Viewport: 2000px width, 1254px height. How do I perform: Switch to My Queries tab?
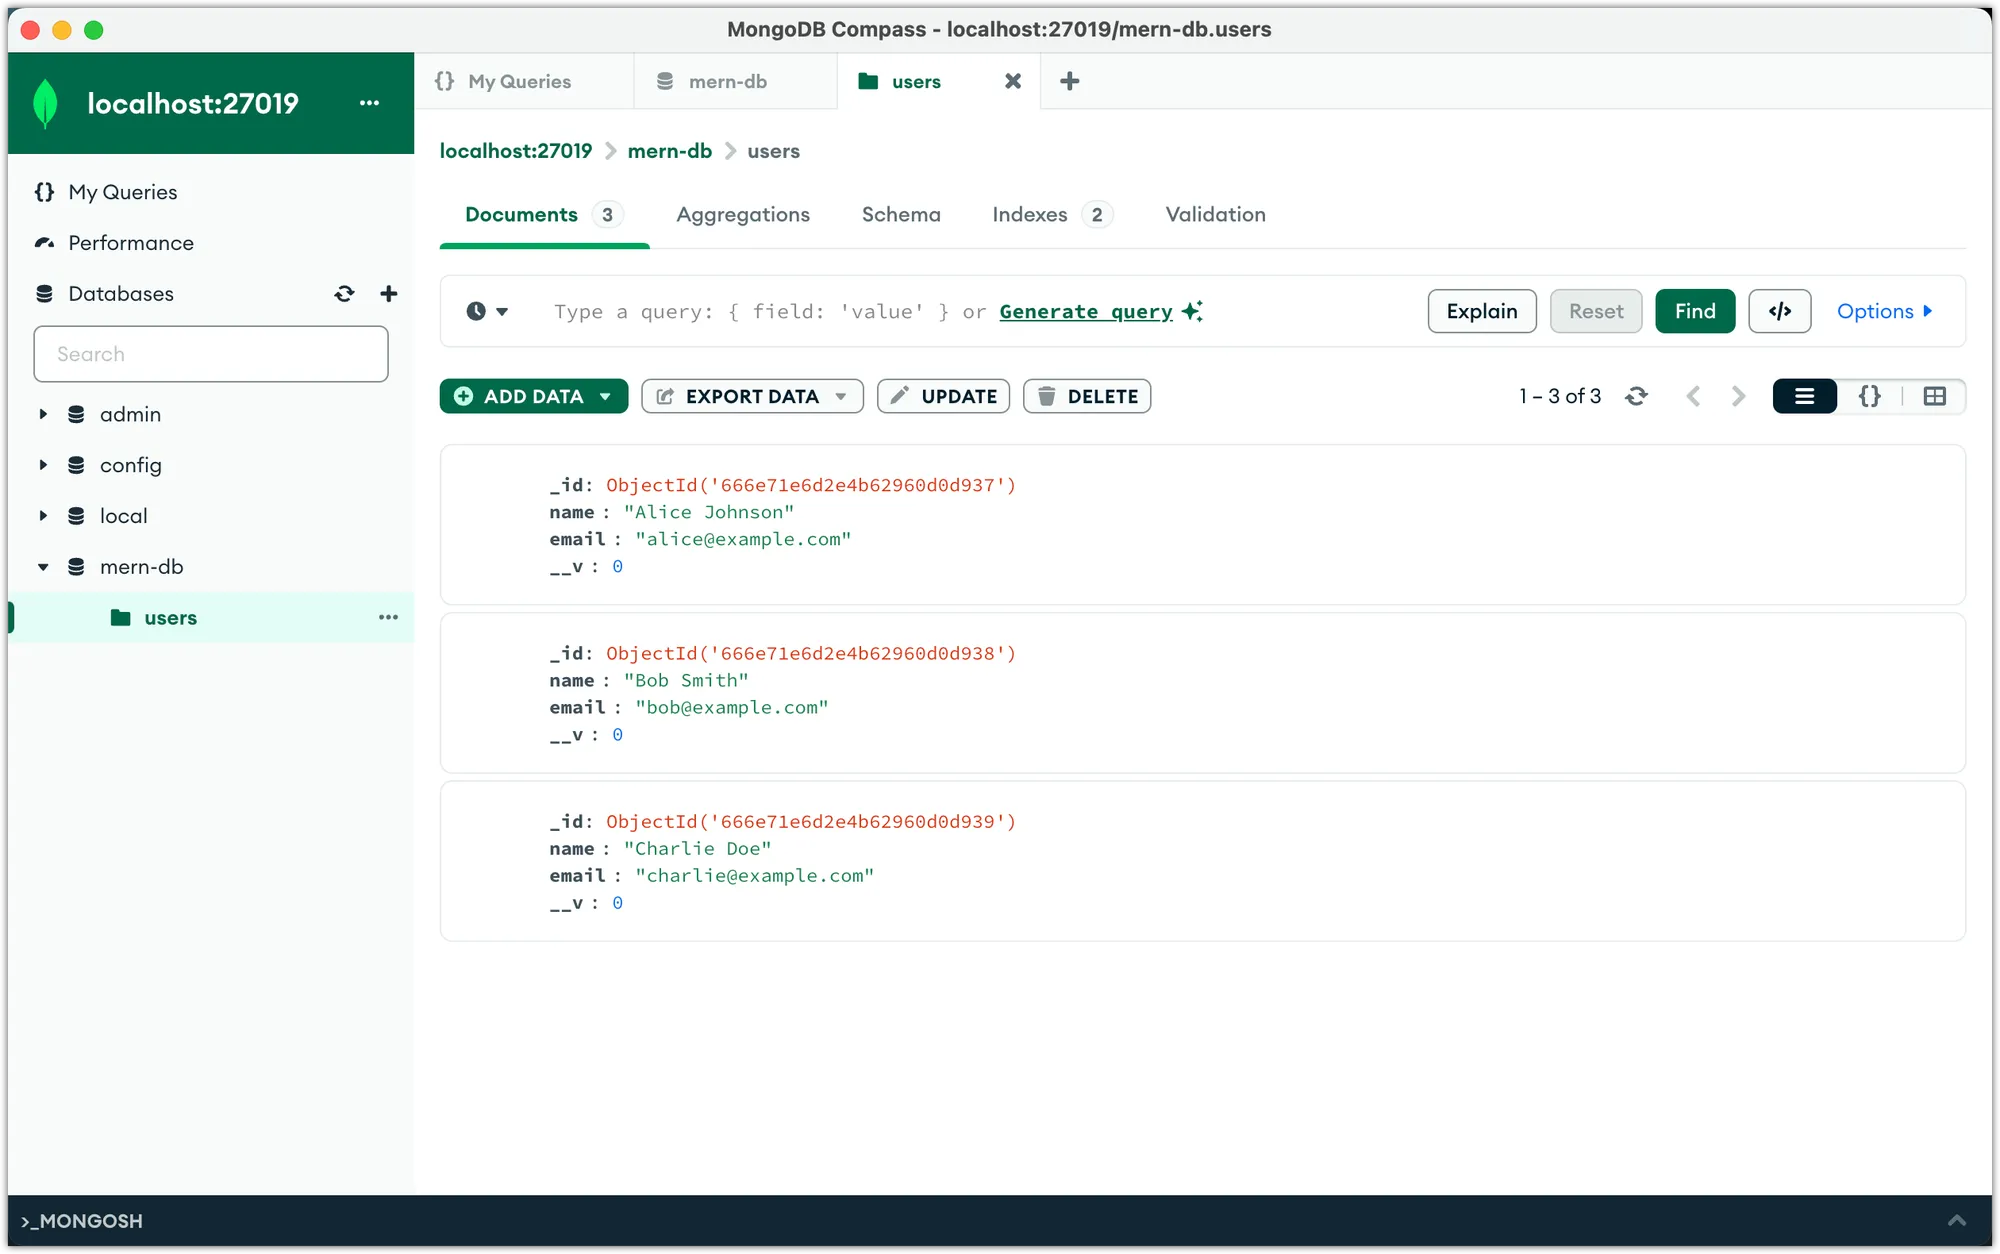523,81
